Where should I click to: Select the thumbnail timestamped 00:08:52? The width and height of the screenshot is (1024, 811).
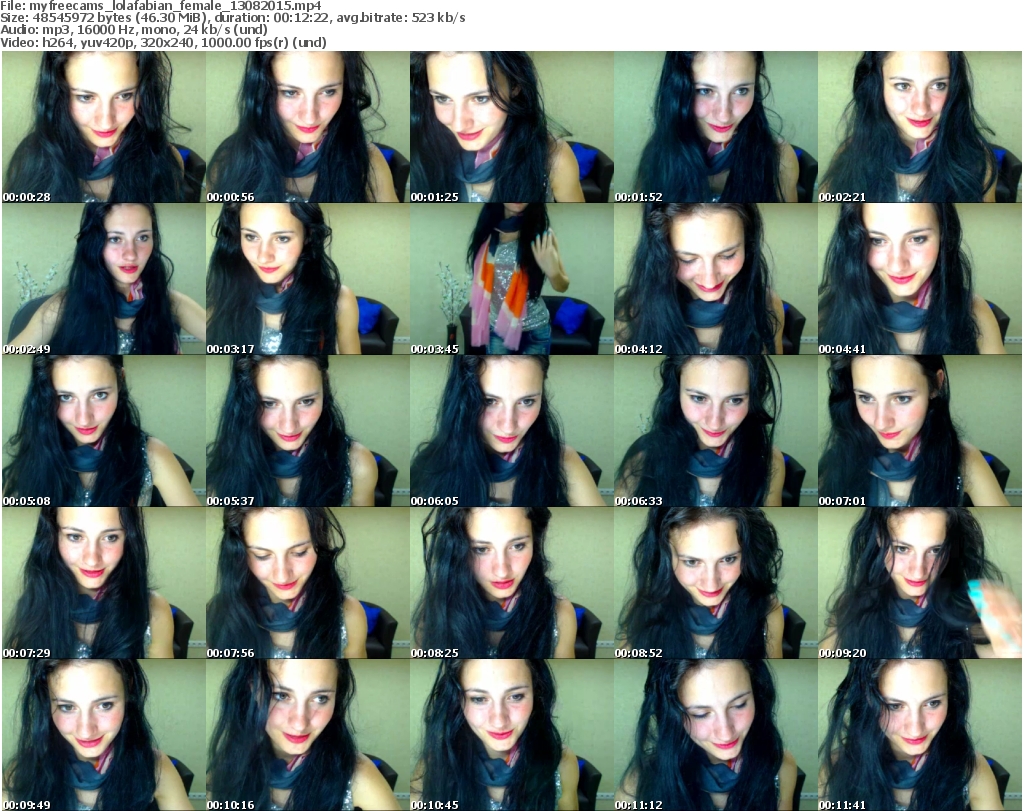point(716,583)
